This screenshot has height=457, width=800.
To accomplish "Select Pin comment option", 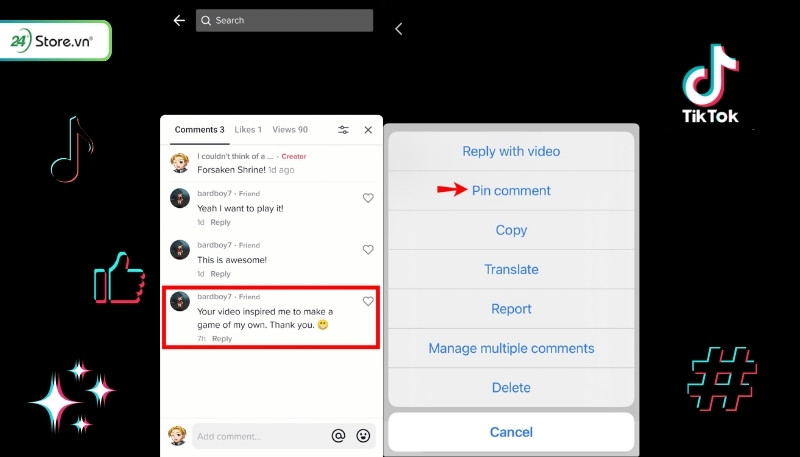I will coord(511,190).
